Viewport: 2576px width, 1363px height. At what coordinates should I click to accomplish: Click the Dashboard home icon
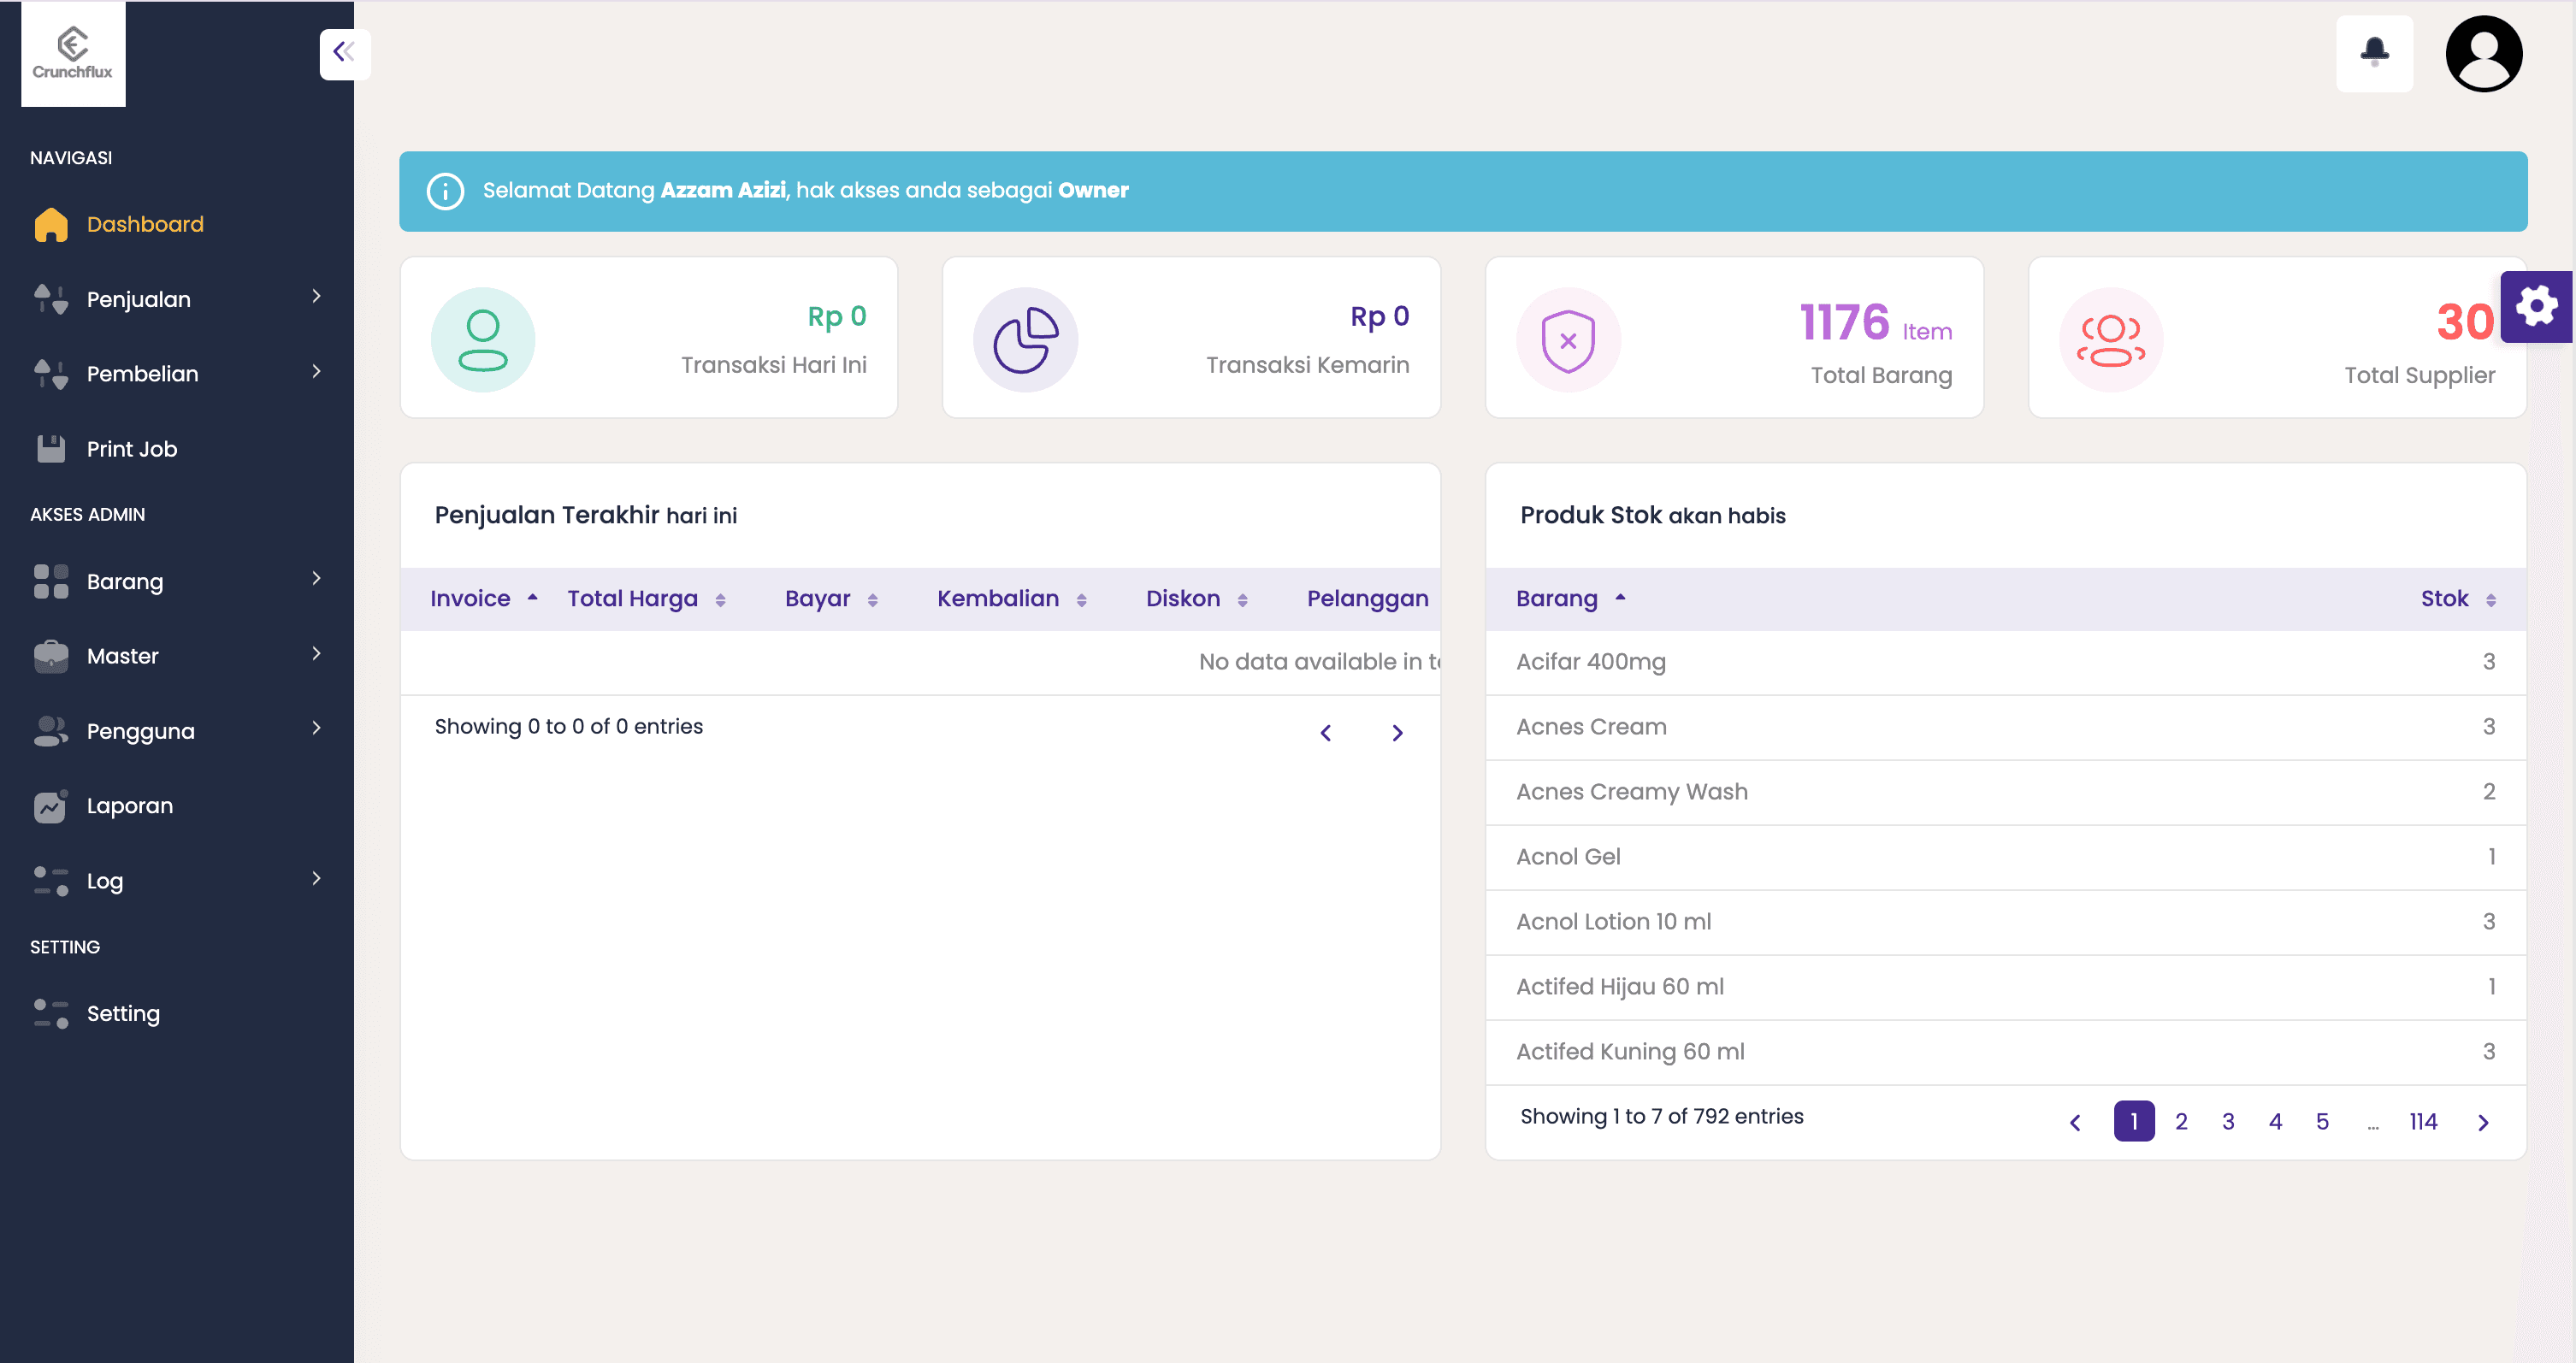point(51,225)
